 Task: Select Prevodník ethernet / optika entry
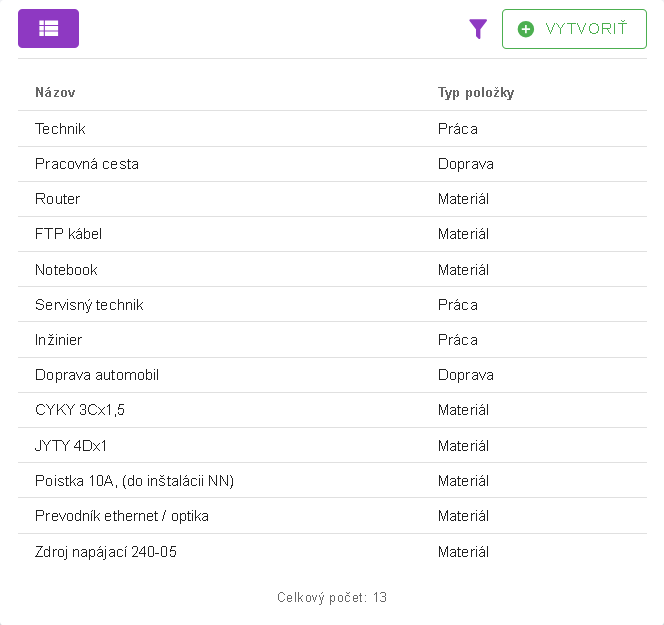pos(122,516)
